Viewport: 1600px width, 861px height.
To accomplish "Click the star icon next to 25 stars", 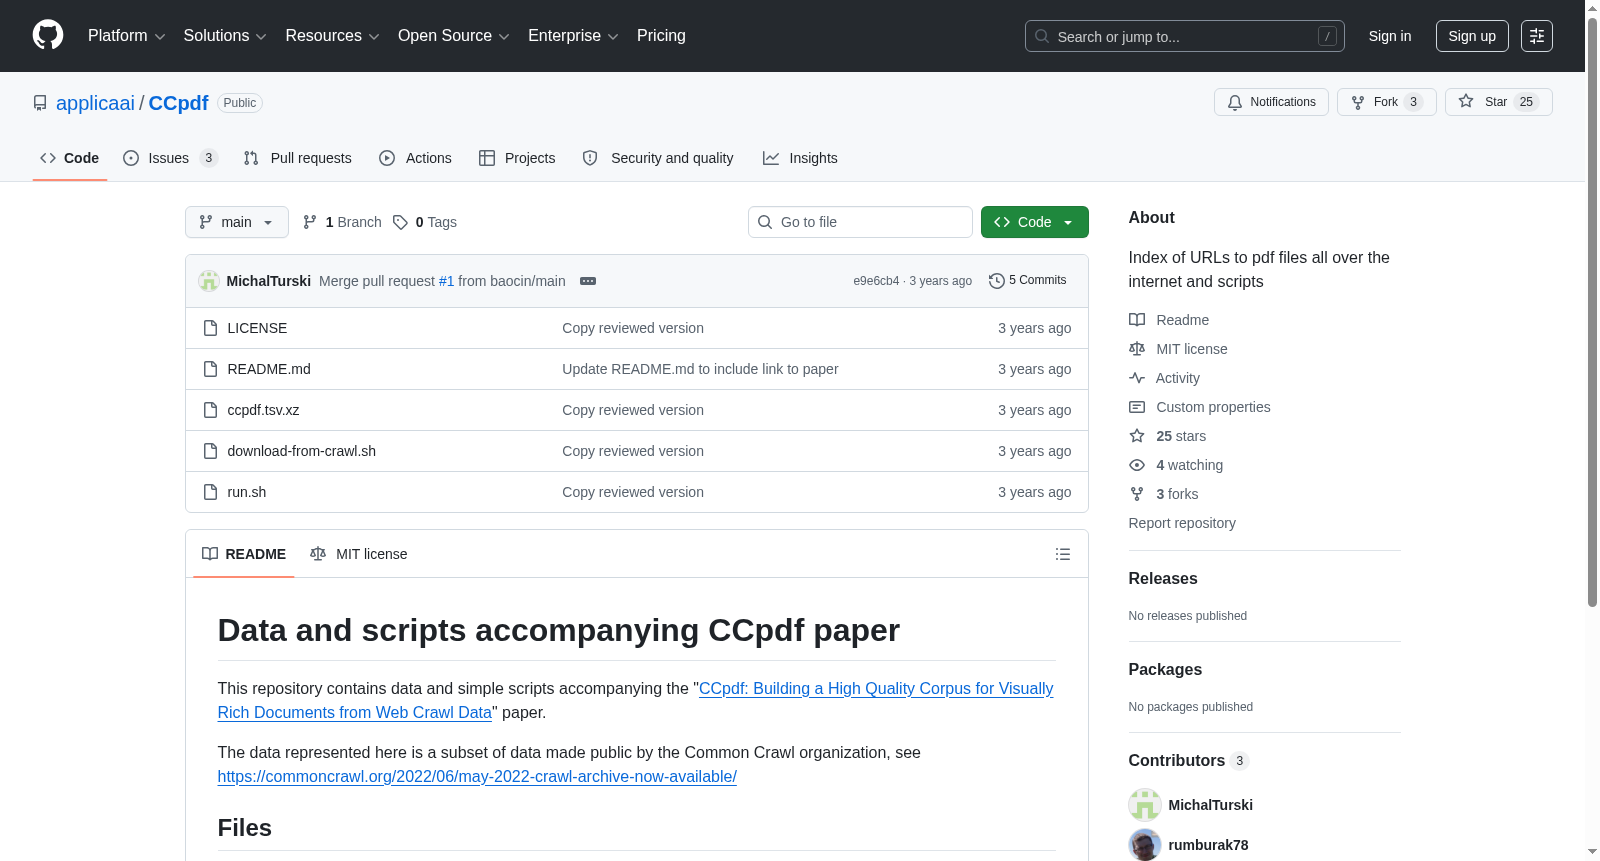I will pyautogui.click(x=1137, y=436).
